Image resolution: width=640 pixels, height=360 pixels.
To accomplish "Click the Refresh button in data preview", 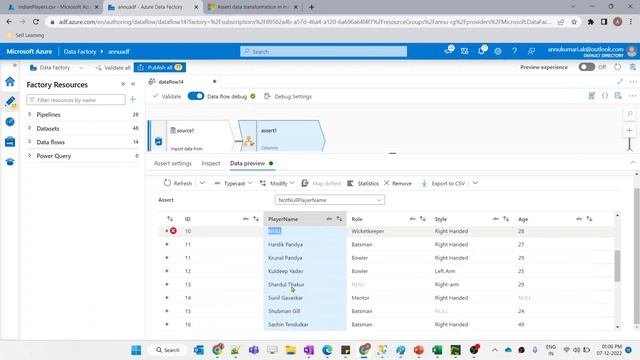I will (x=178, y=183).
